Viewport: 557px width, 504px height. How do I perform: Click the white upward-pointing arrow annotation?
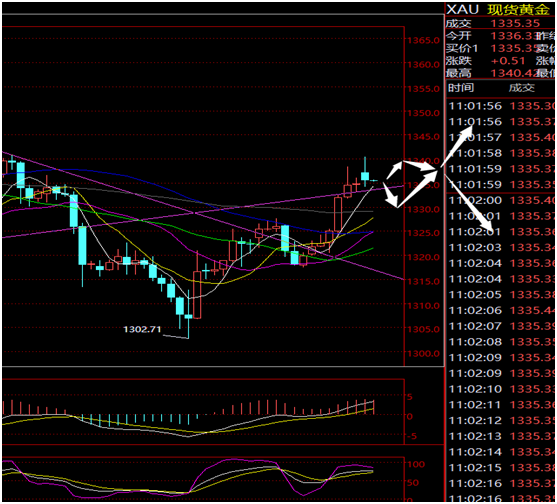pyautogui.click(x=457, y=146)
